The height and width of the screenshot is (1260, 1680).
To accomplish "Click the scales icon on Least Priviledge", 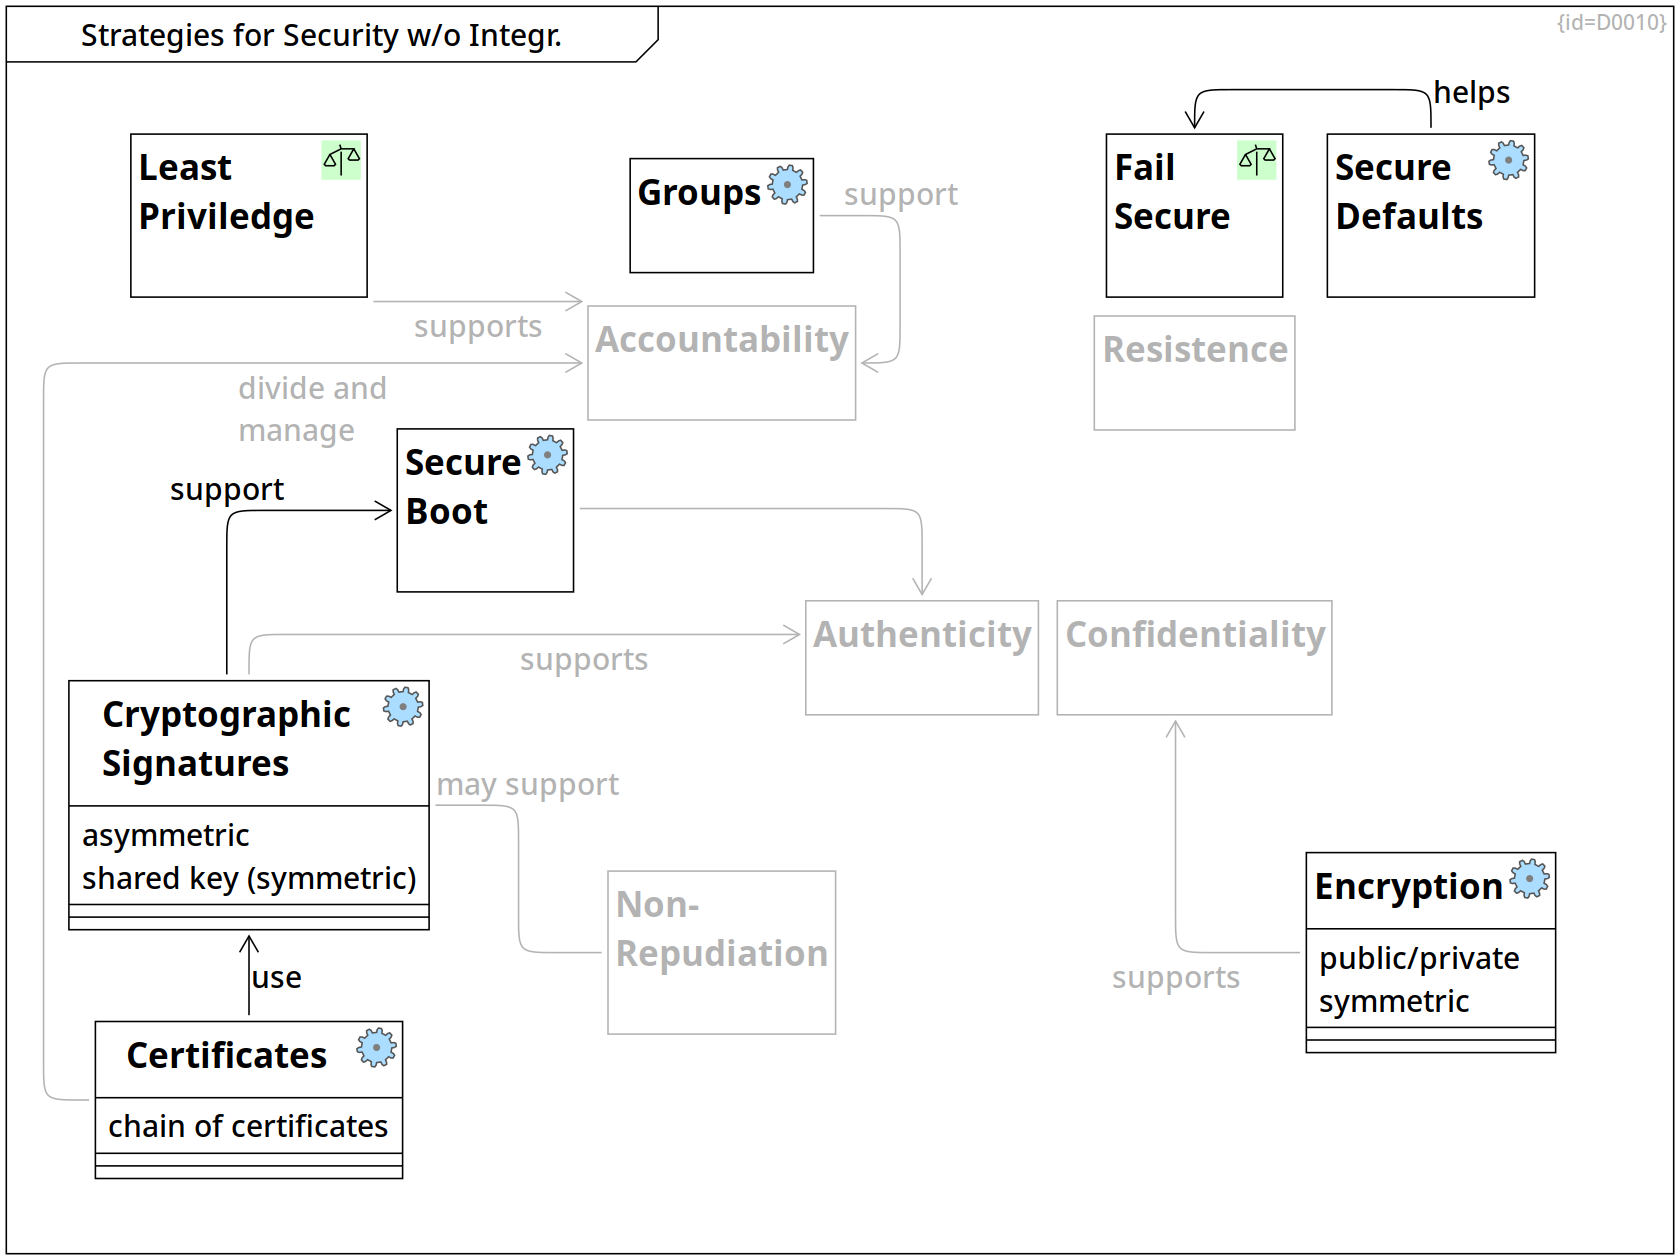I will pos(341,160).
